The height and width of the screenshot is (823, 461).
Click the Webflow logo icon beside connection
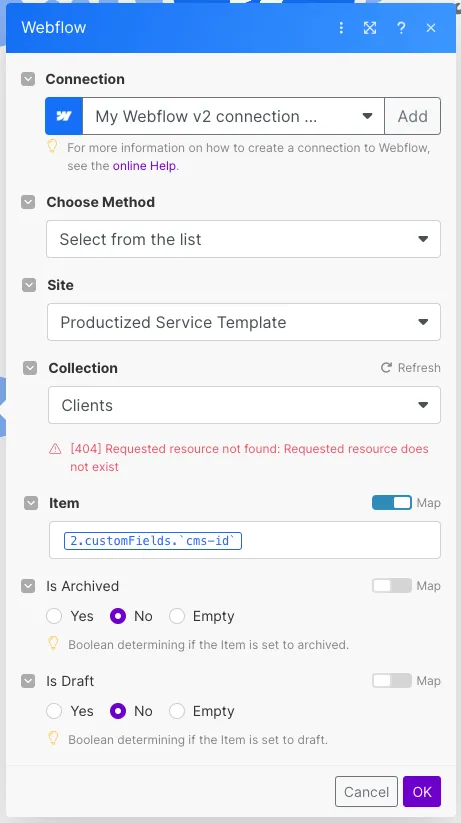(64, 116)
